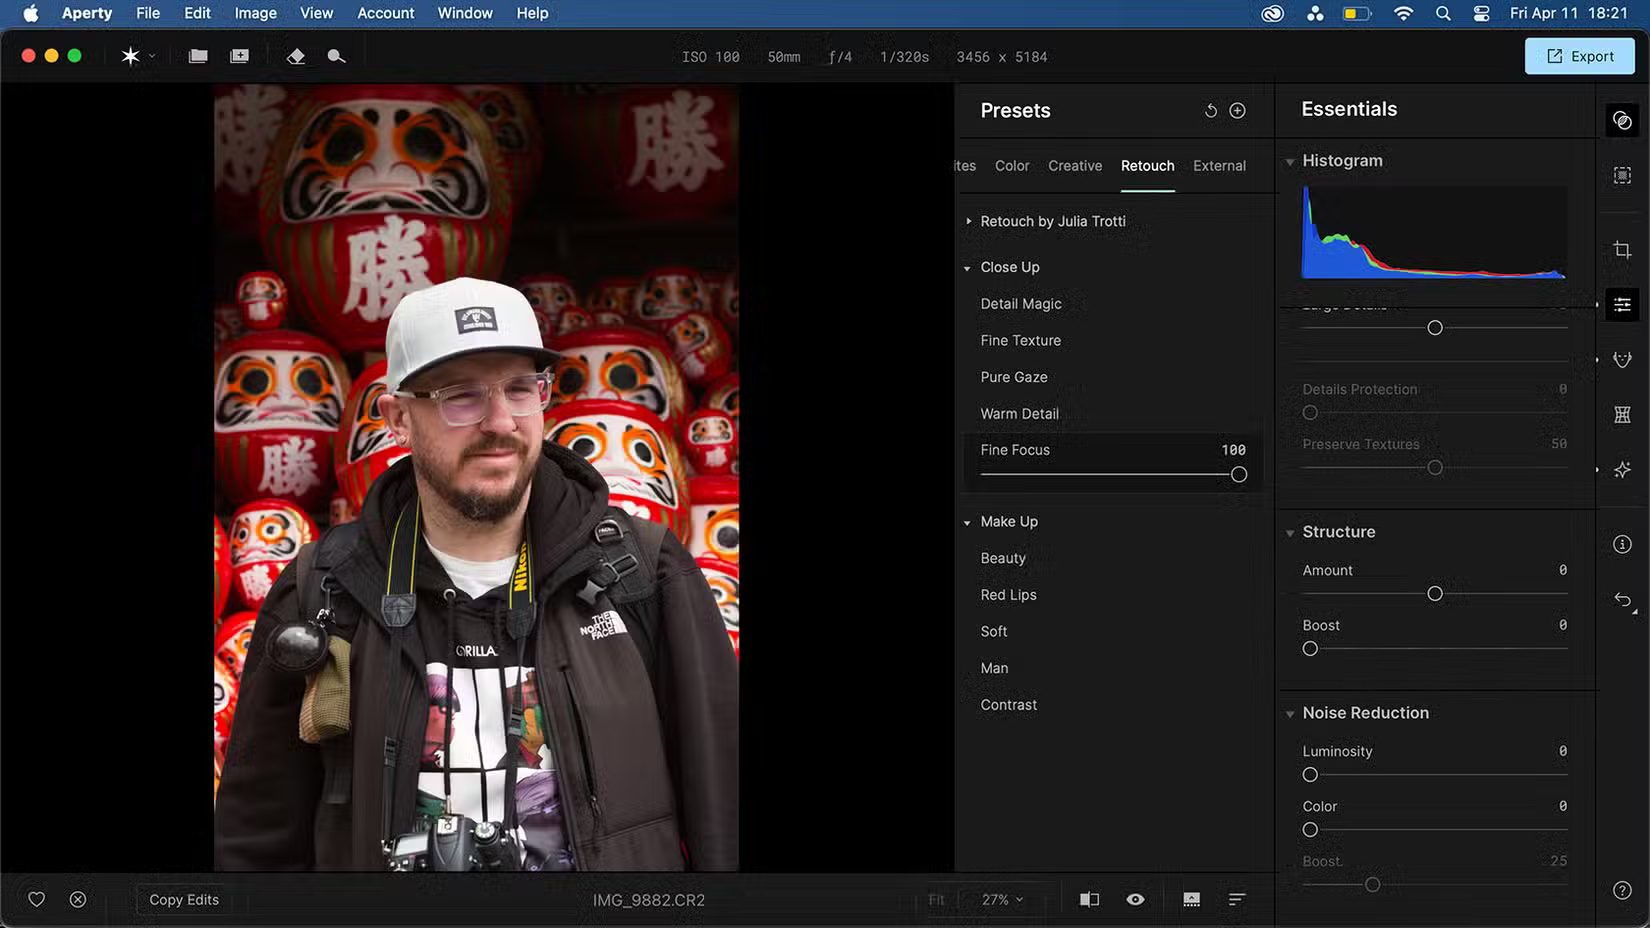Open the Essentials adjustments panel icon
This screenshot has height=928, width=1650.
click(1621, 304)
